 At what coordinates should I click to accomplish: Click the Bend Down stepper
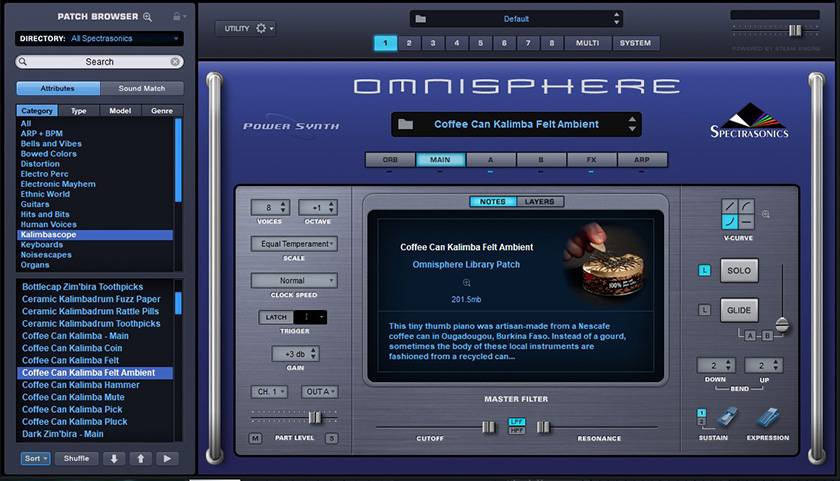pyautogui.click(x=716, y=365)
